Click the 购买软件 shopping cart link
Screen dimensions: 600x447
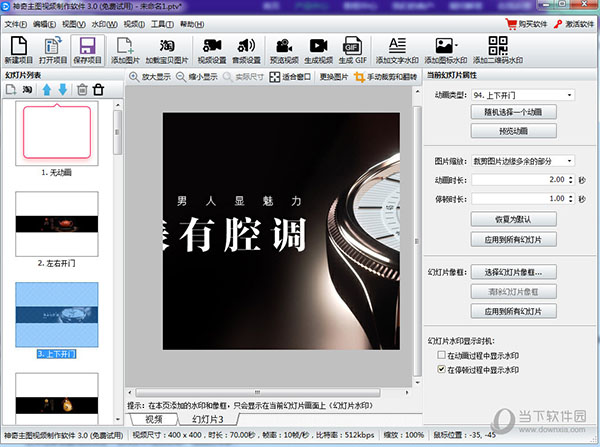(x=526, y=24)
